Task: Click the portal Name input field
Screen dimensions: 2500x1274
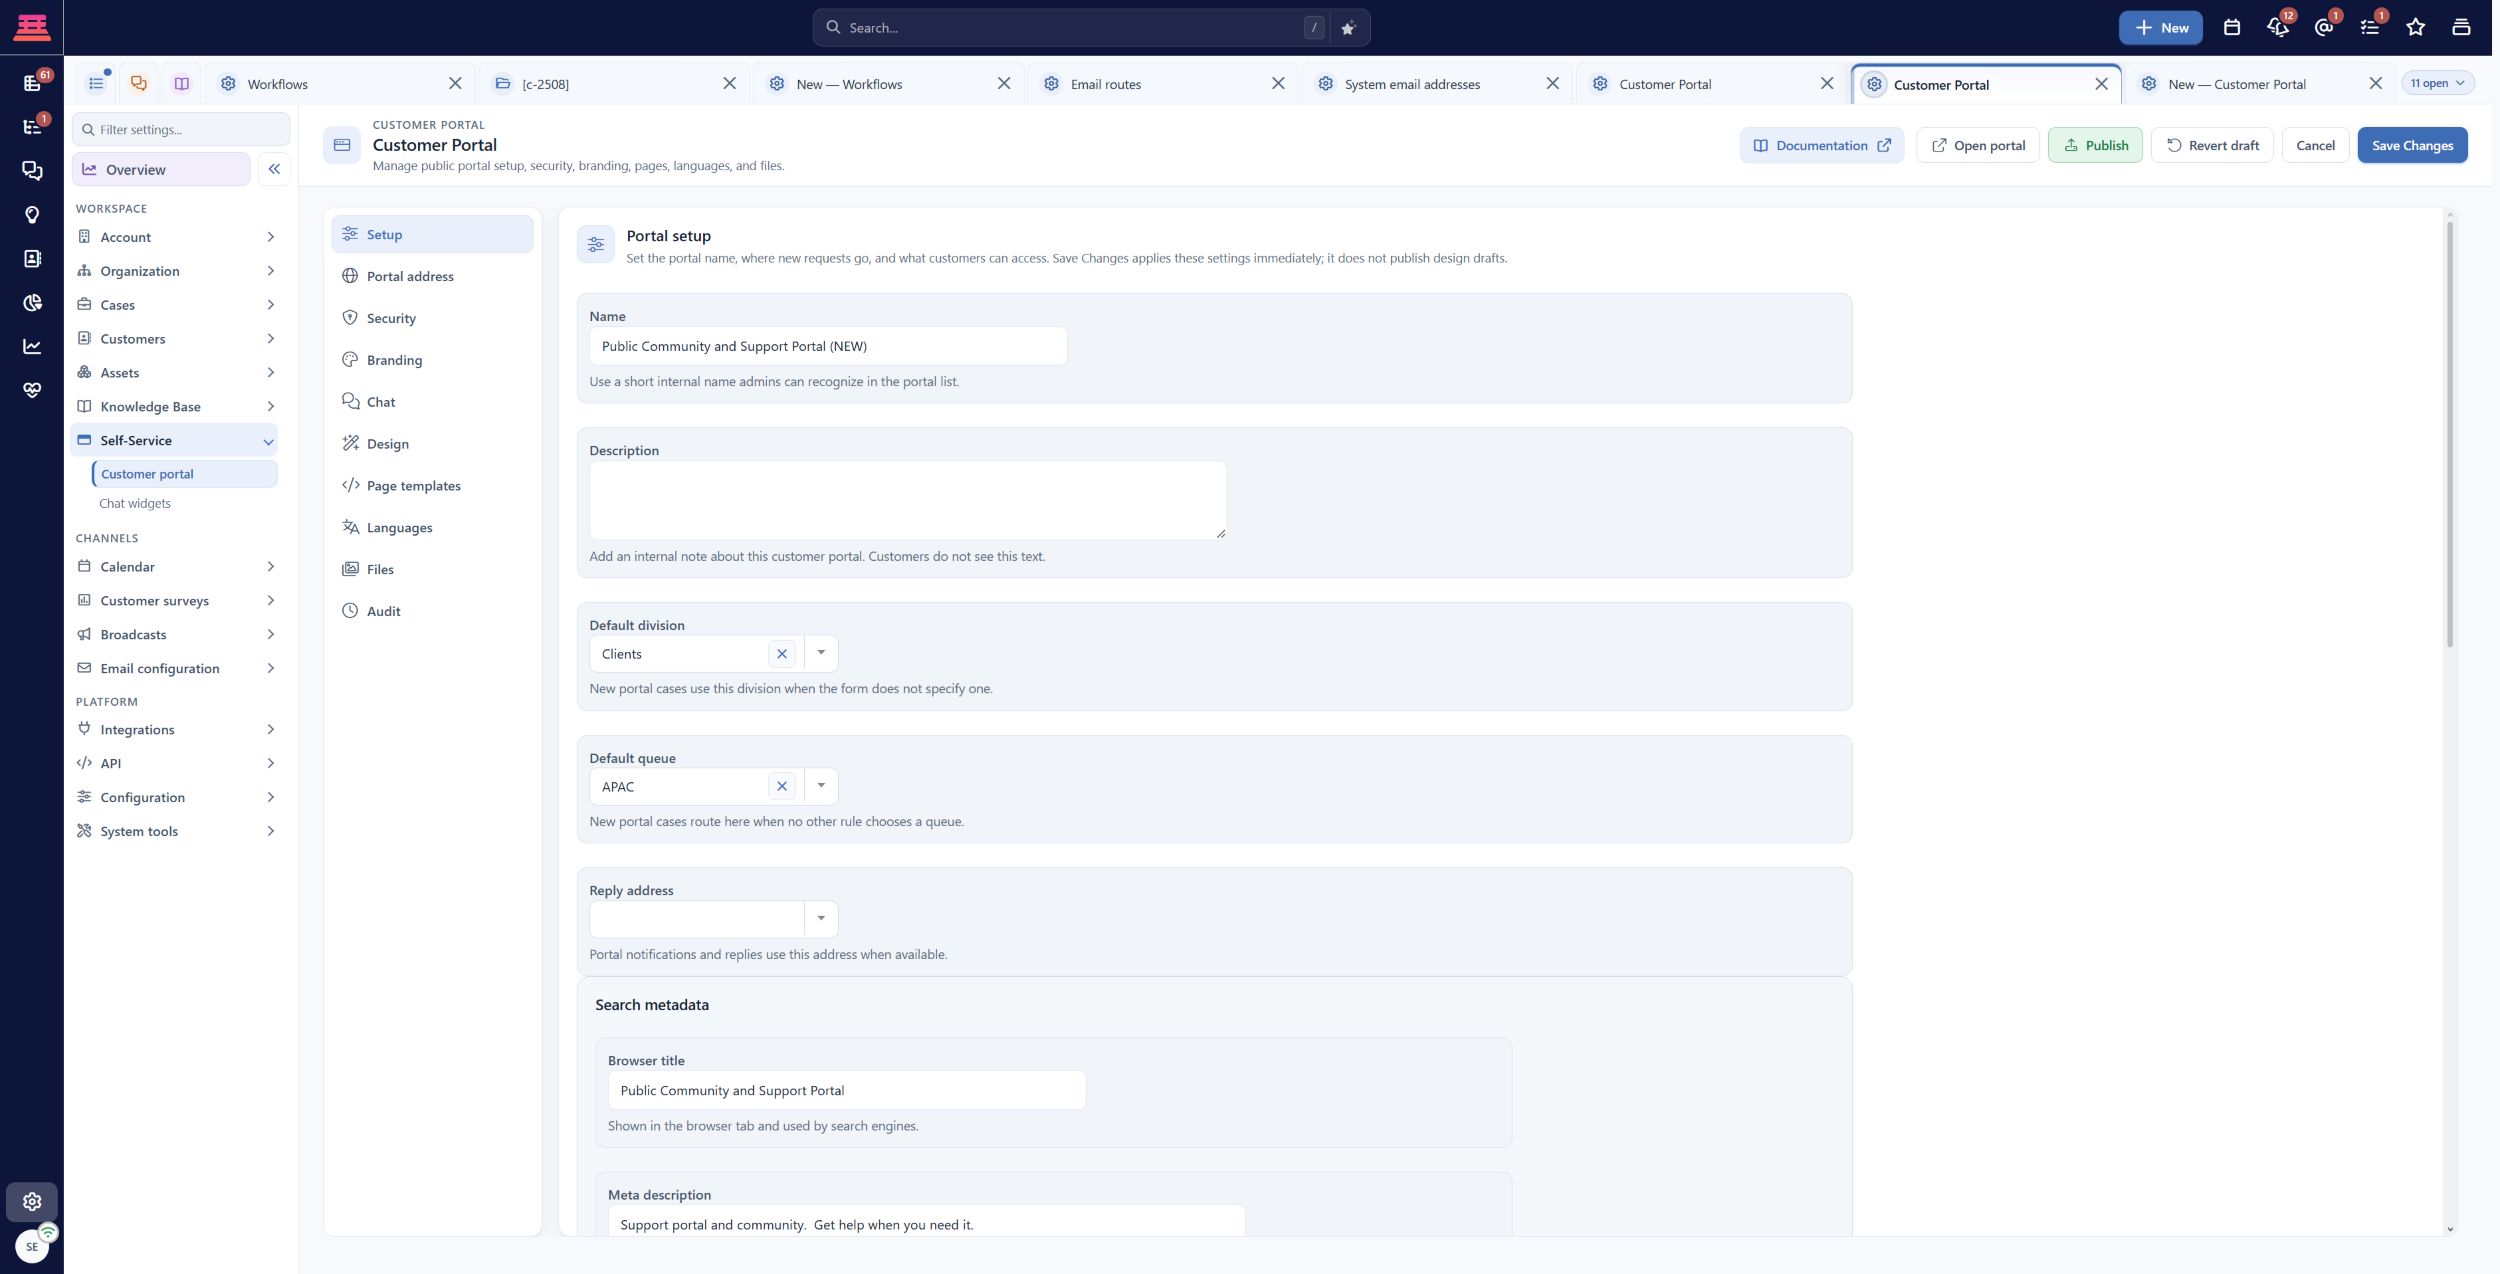Action: pos(828,346)
